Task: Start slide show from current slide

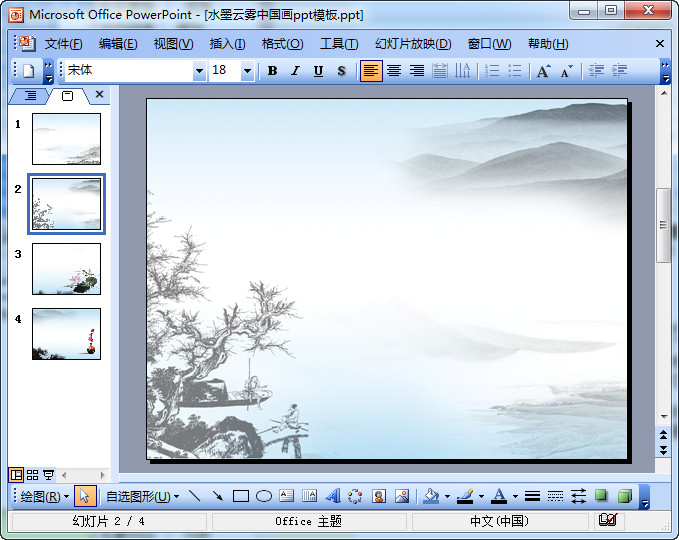Action: (x=48, y=475)
